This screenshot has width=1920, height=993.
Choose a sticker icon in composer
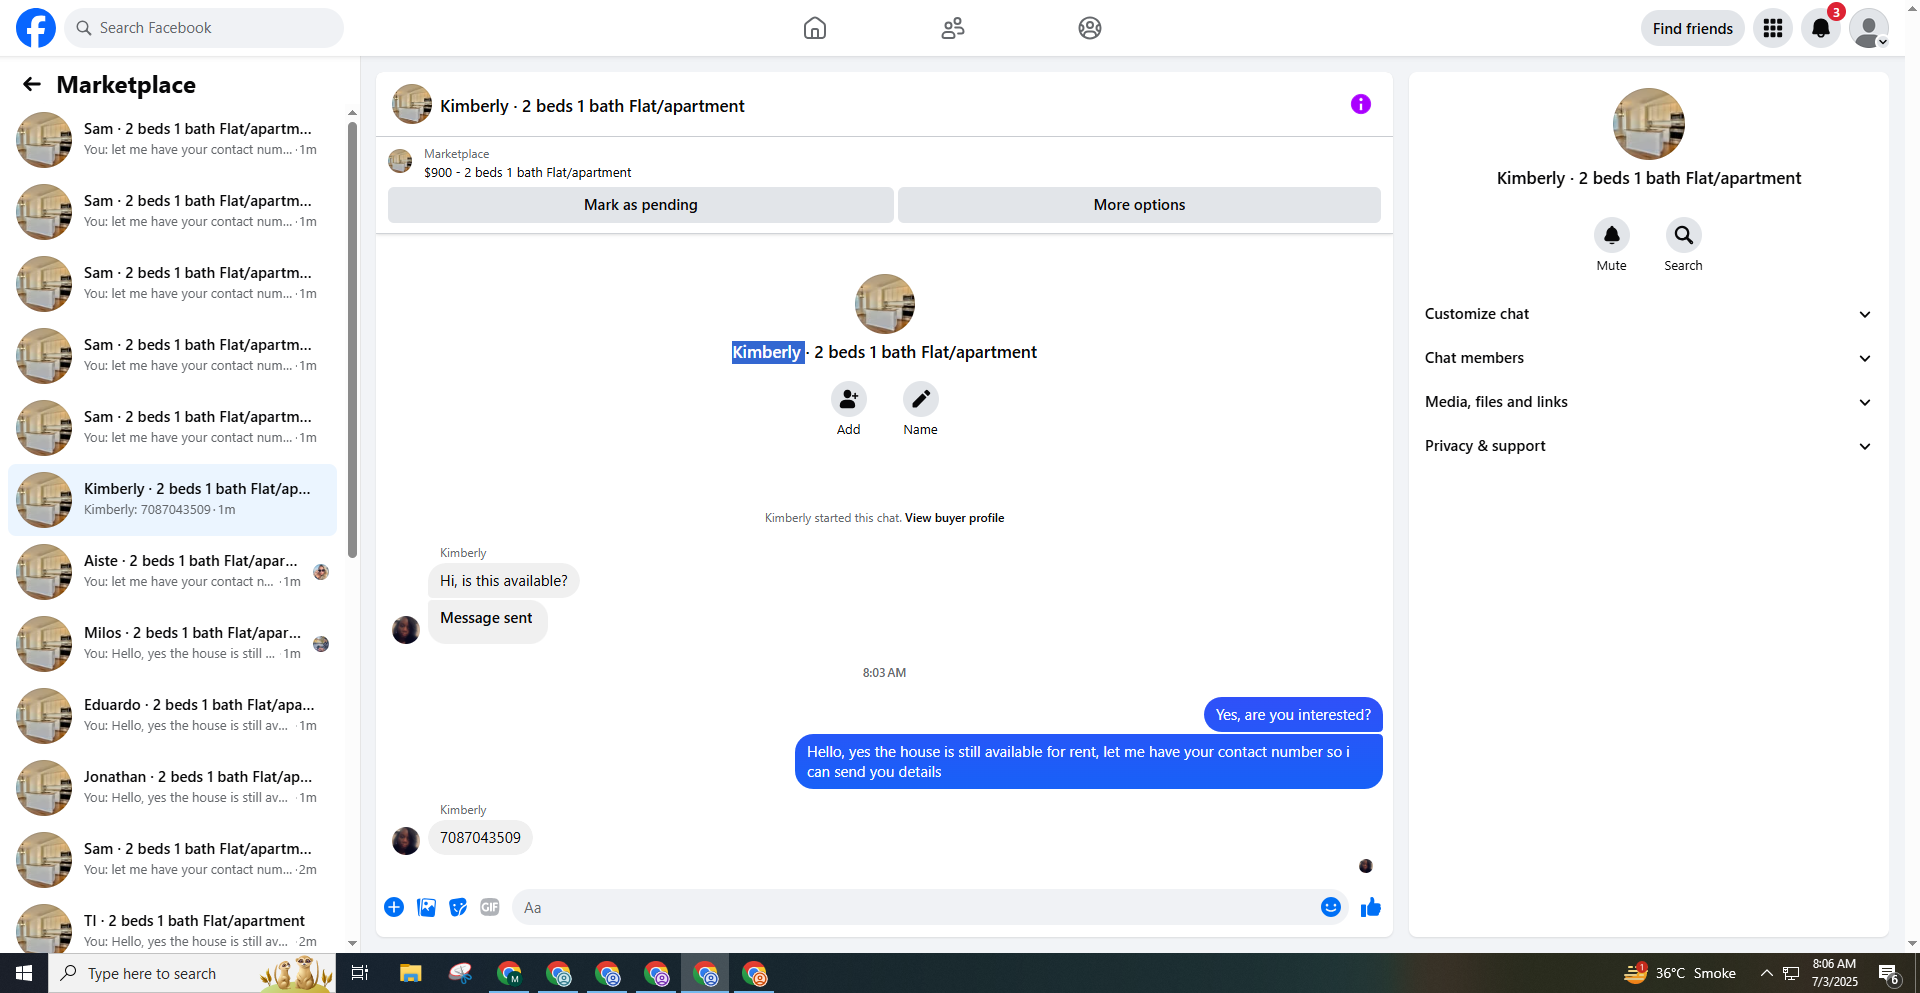click(458, 907)
